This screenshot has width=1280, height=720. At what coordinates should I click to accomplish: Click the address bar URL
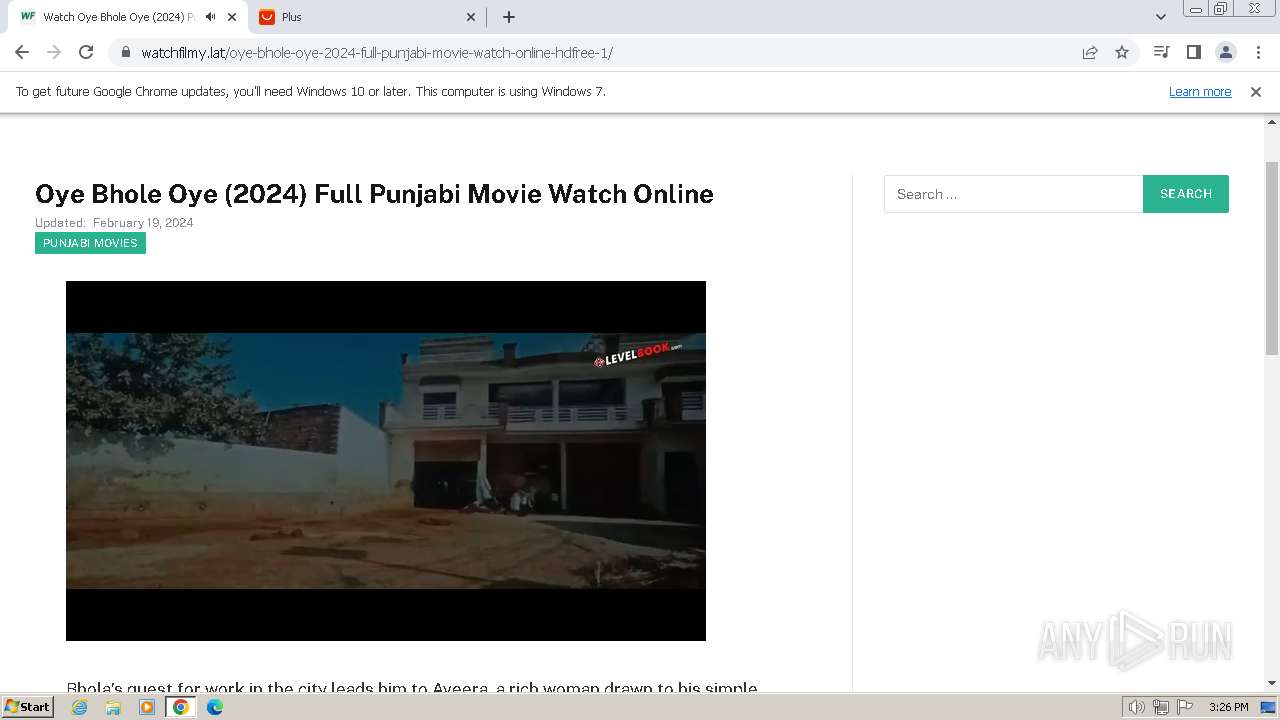click(377, 53)
